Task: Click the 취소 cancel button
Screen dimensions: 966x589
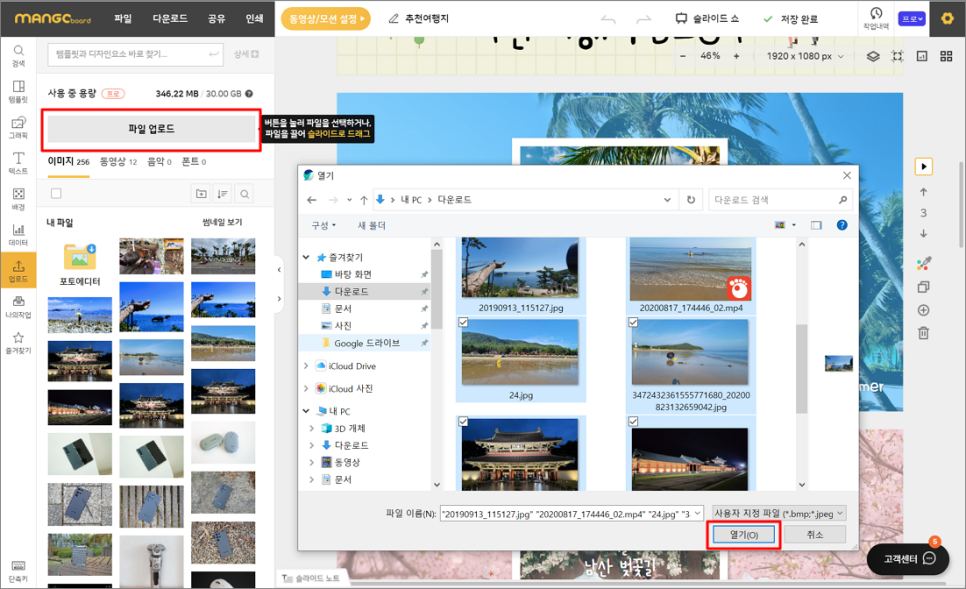Action: [814, 535]
